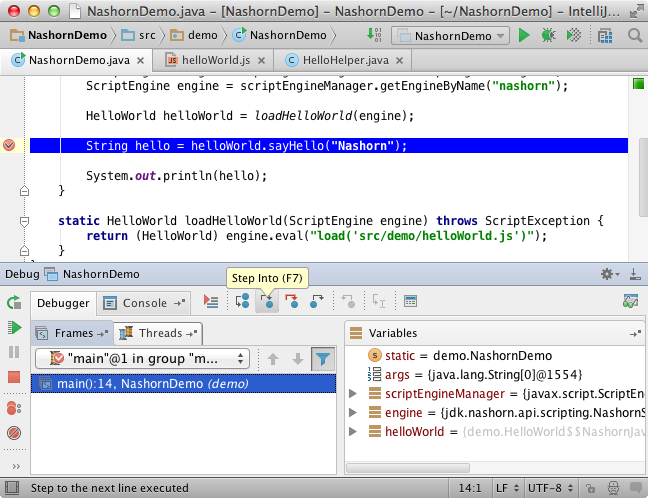Start debugging with the bug icon
Screen dimensions: 648x498
tap(548, 36)
